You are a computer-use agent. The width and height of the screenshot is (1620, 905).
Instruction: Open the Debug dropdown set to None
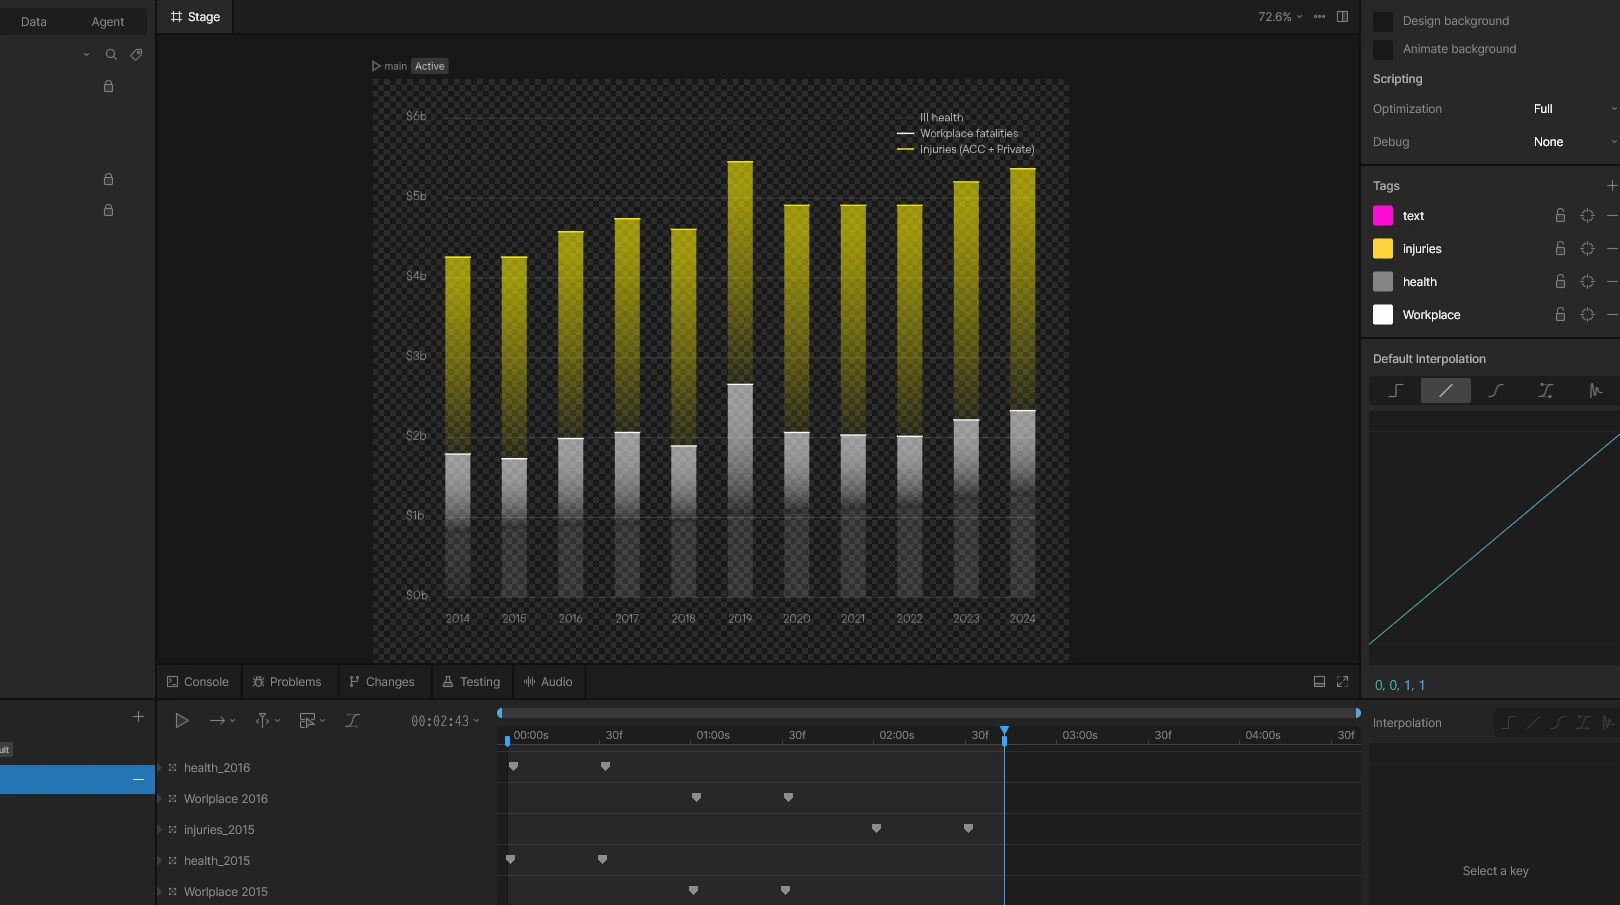click(x=1574, y=142)
